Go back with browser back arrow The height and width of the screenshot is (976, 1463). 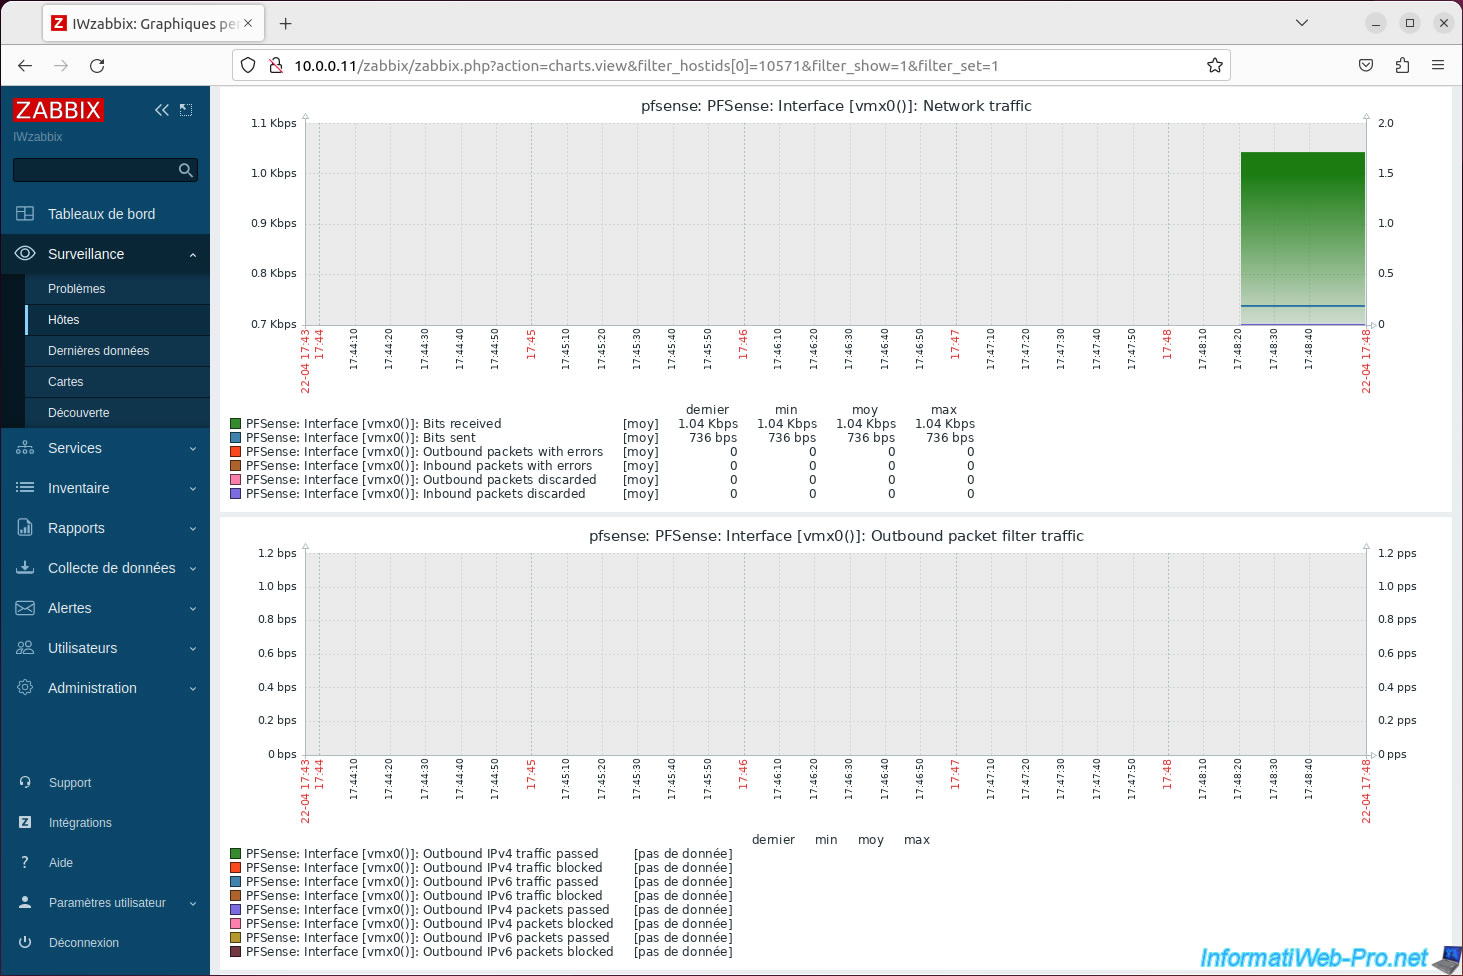coord(25,66)
